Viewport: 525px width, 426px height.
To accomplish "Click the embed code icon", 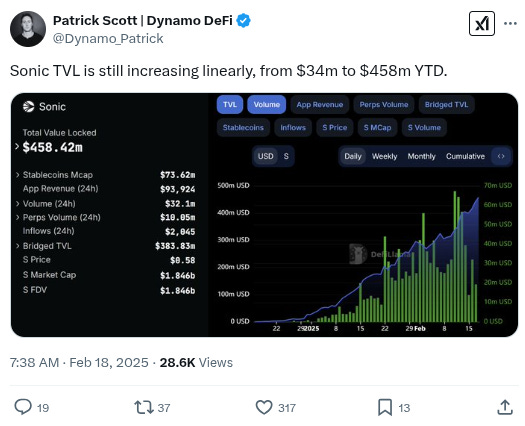I will pos(501,156).
